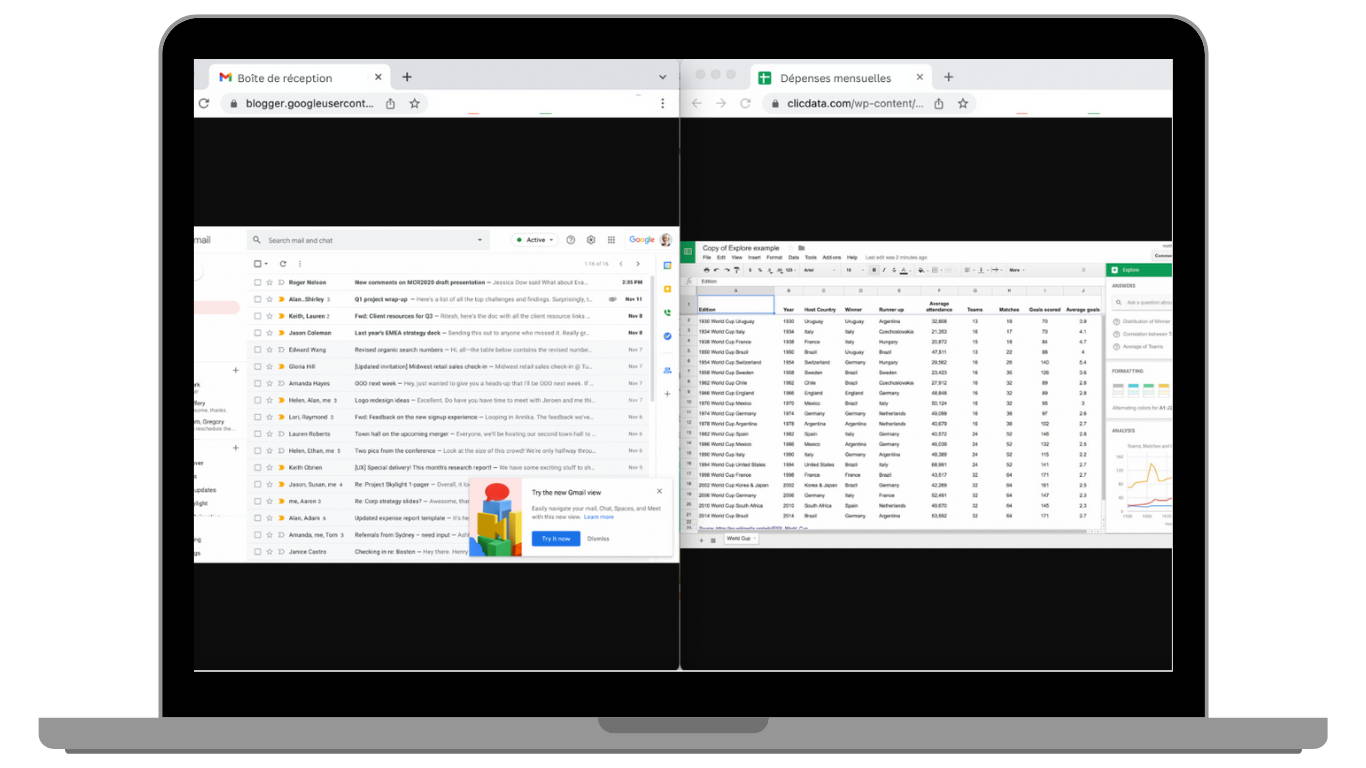Click the Try it now button
Image resolution: width=1366 pixels, height=768 pixels.
tap(556, 538)
